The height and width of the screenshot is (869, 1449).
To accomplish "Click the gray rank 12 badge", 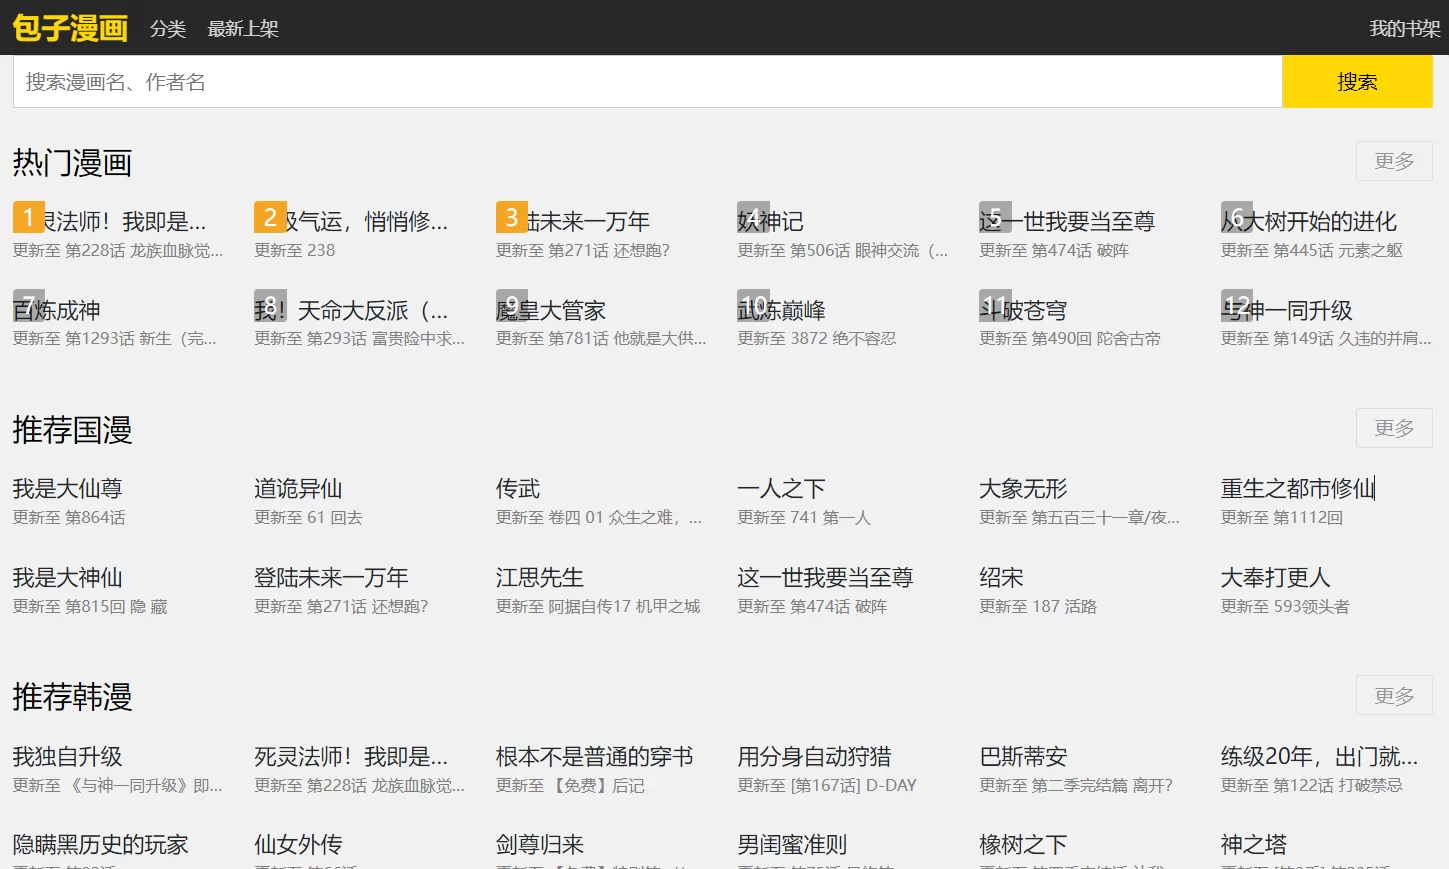I will (1237, 305).
